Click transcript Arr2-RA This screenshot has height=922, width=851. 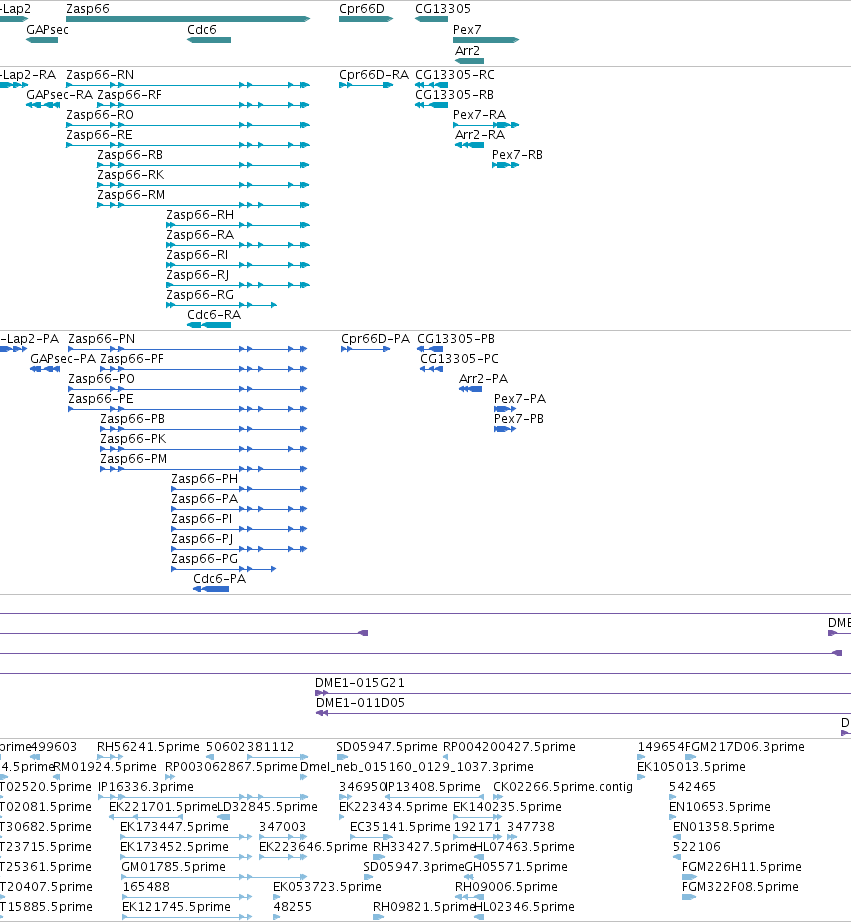469,145
